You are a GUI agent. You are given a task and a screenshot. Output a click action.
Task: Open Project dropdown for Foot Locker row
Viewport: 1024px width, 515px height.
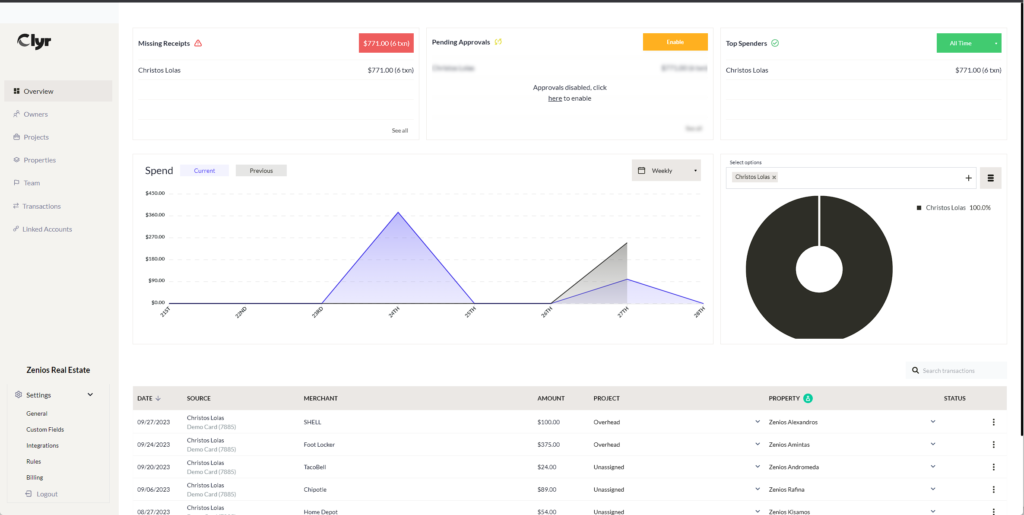pyautogui.click(x=758, y=444)
